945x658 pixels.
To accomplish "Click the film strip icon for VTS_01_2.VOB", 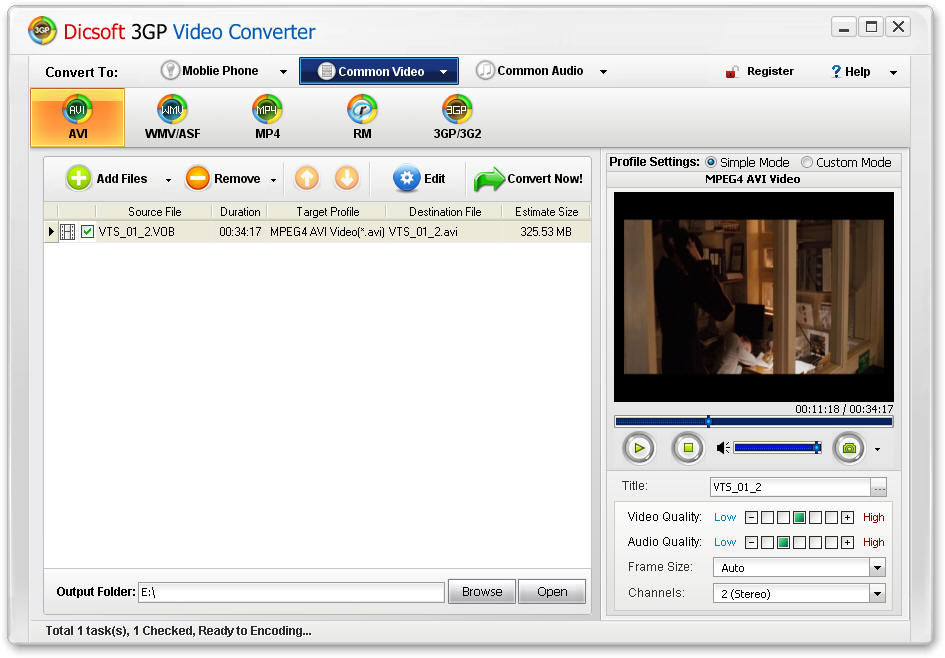I will pos(68,232).
